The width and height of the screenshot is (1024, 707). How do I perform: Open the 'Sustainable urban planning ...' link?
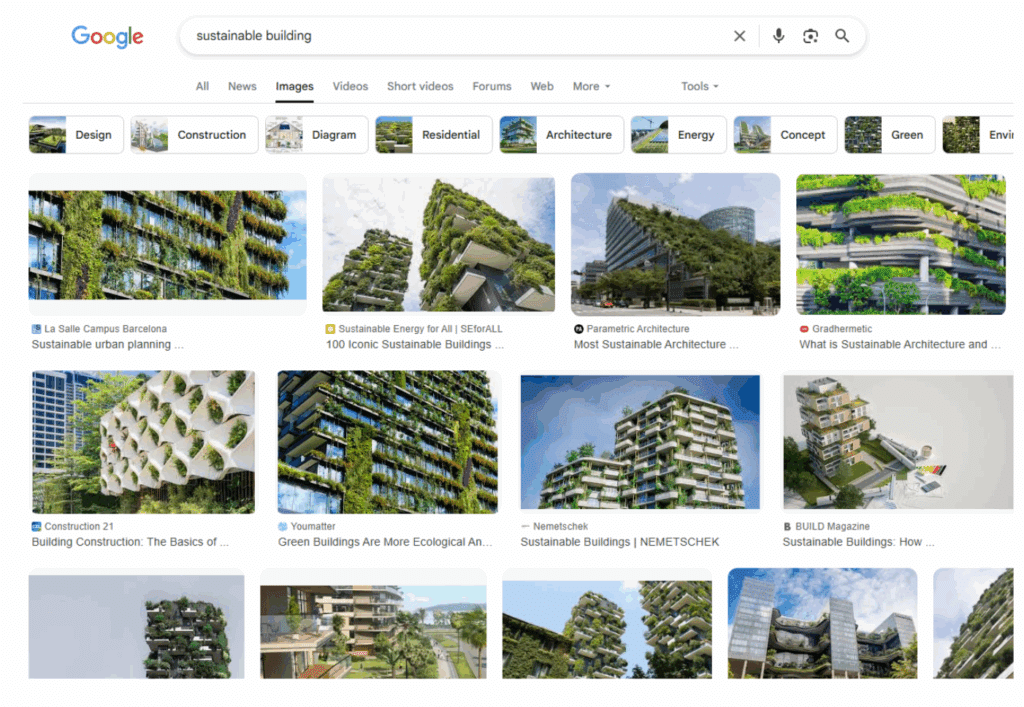coord(108,345)
